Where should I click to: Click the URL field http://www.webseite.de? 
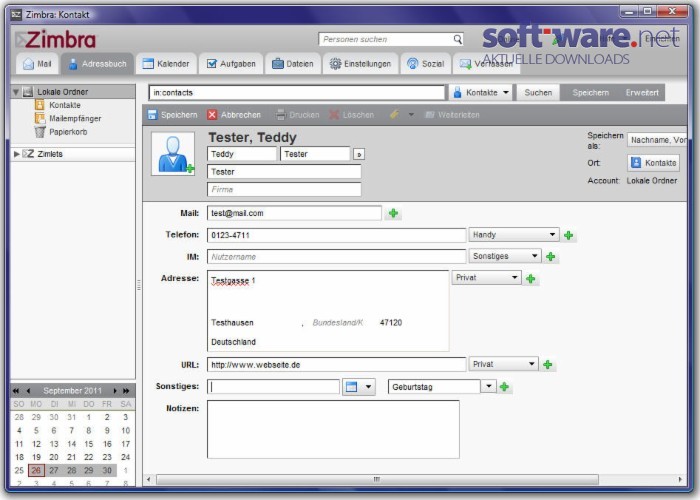[x=336, y=365]
